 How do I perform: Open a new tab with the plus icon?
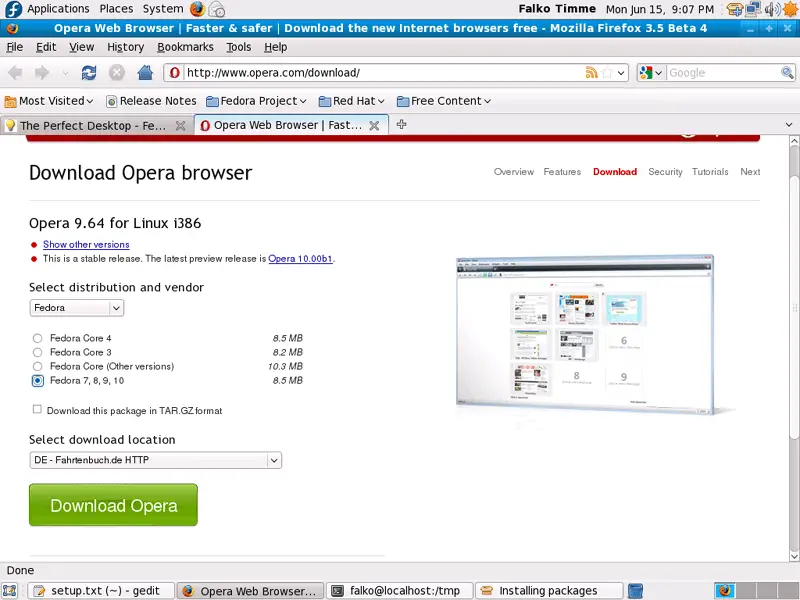(x=402, y=124)
